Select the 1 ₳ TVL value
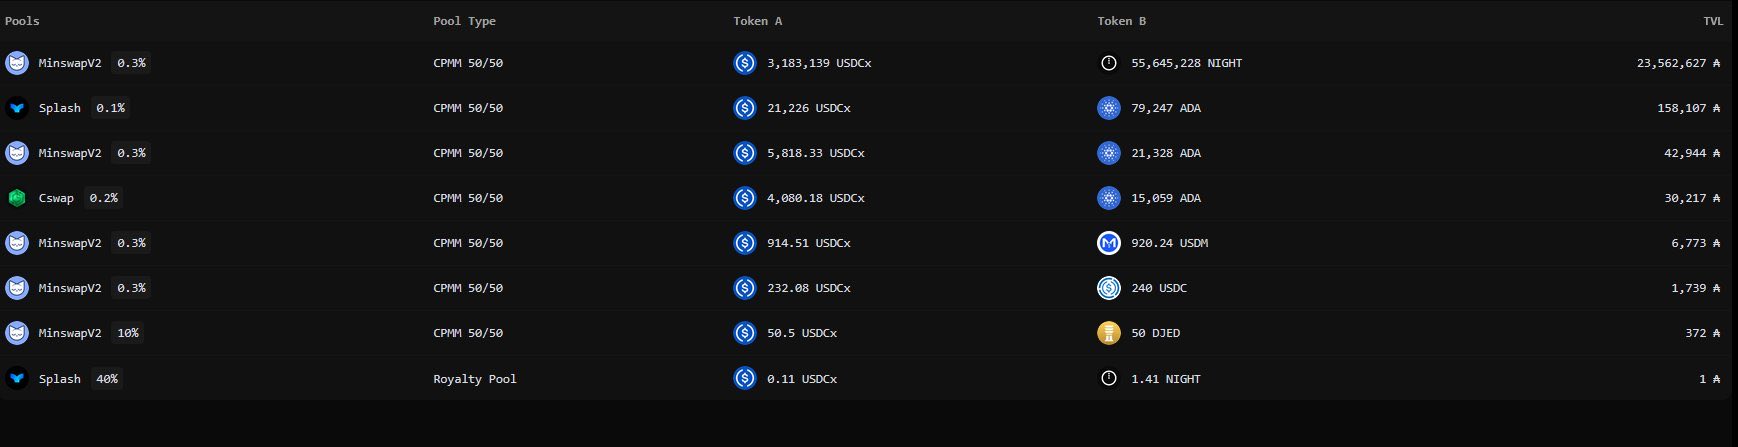The height and width of the screenshot is (447, 1738). (x=1710, y=379)
